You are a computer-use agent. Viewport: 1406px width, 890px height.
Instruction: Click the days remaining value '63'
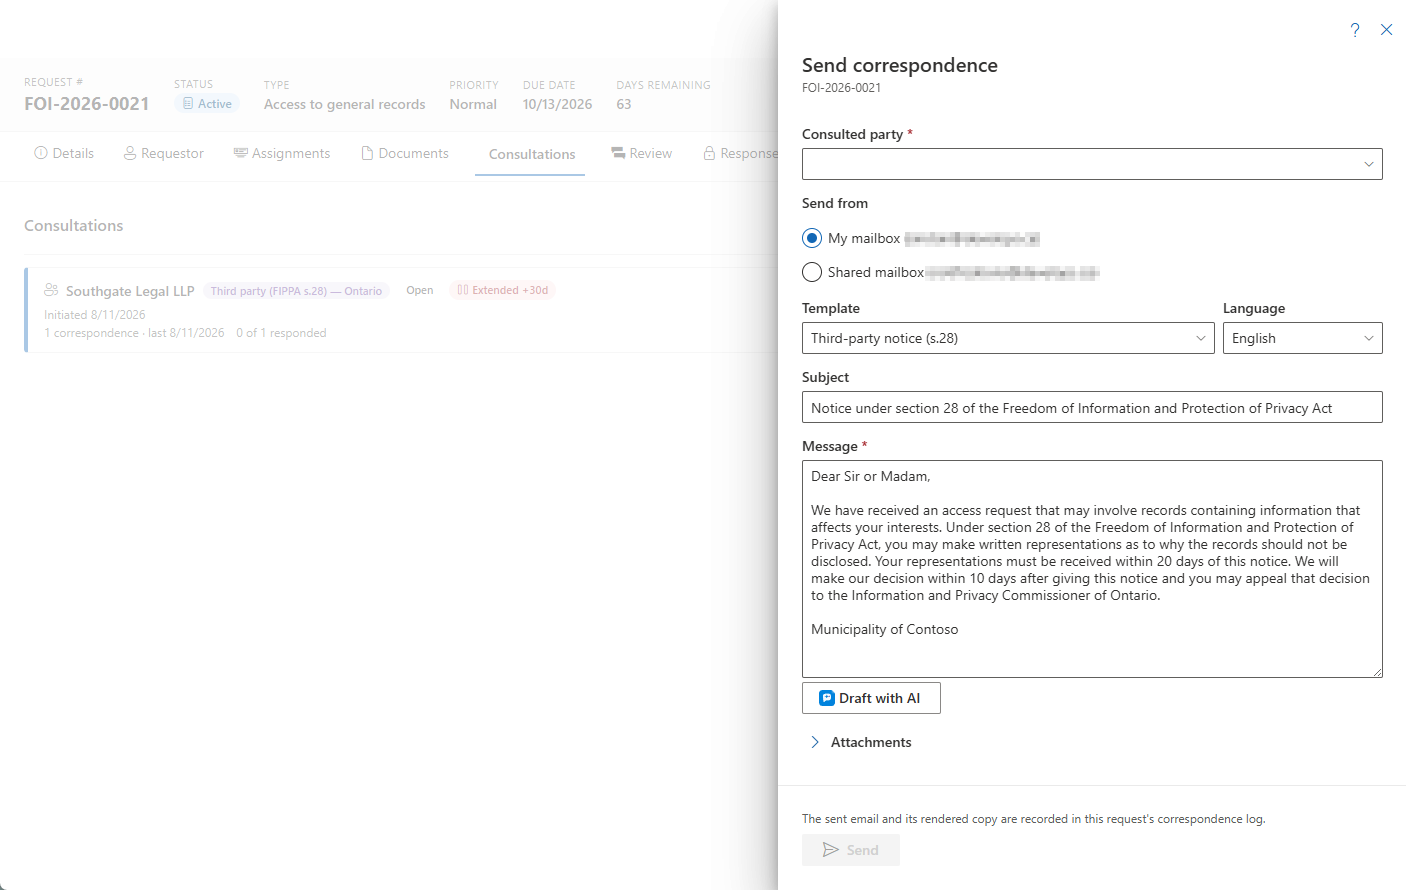624,104
